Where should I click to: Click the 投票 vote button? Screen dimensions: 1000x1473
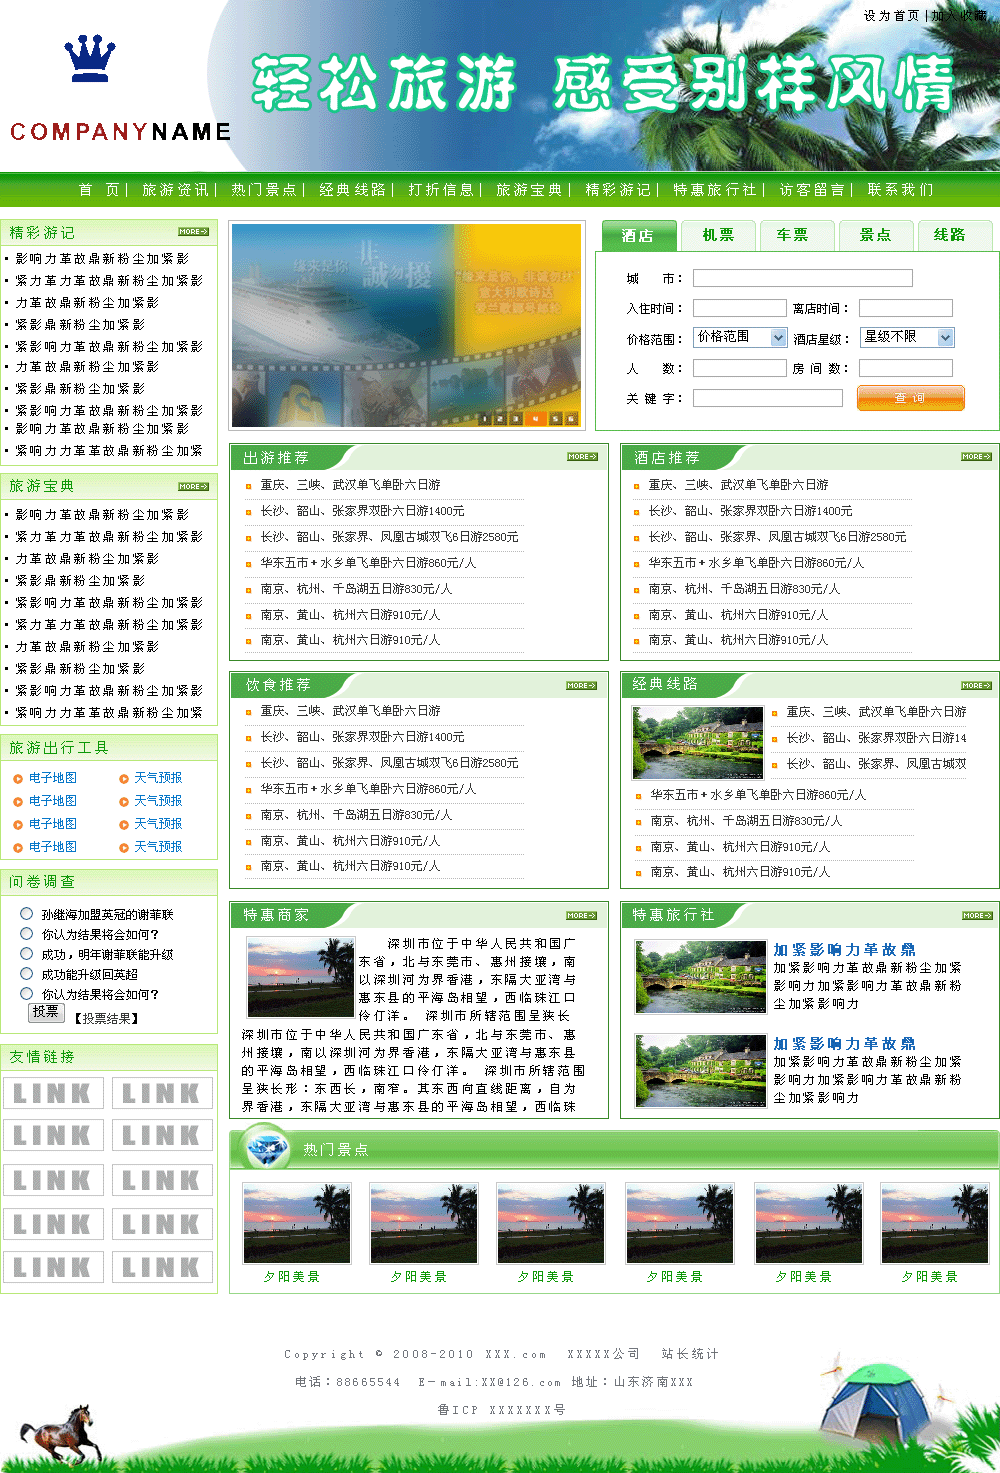tap(46, 1012)
